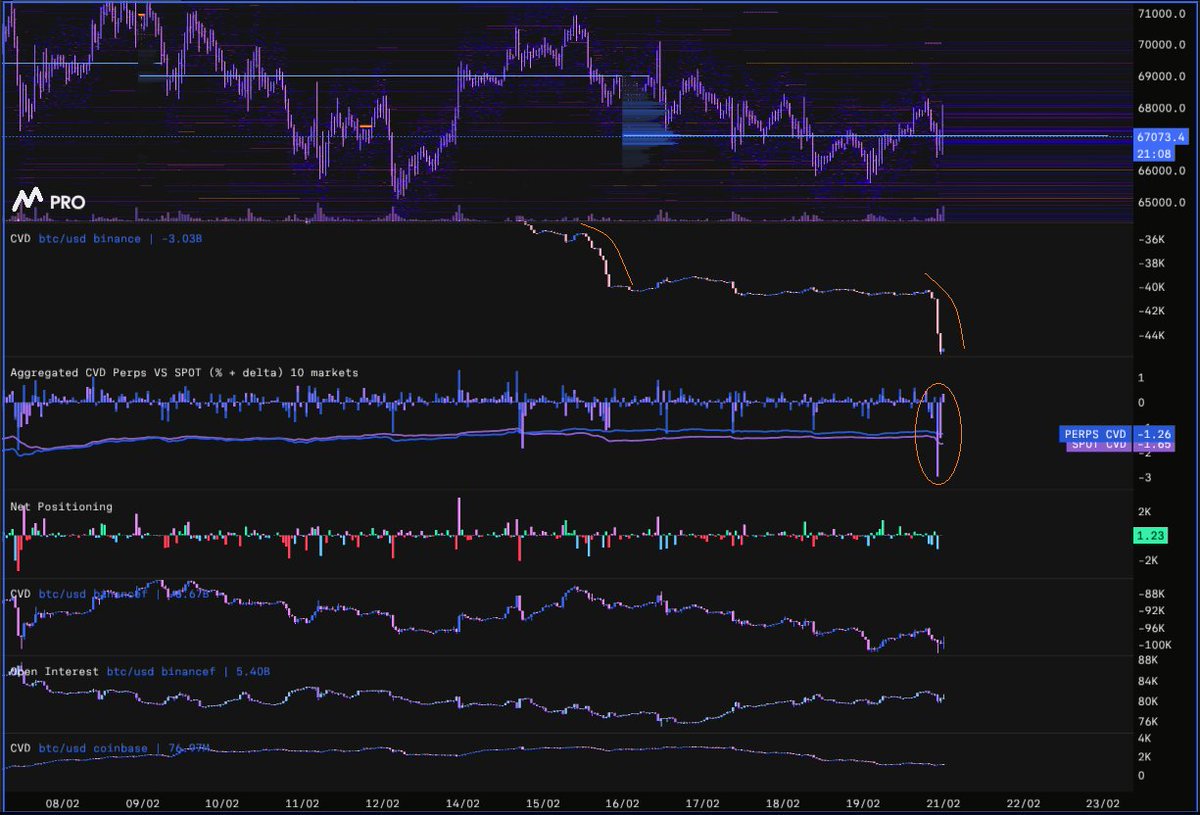Open the Open Interest btc/usd binancef indicator label
This screenshot has width=1200, height=815.
140,672
